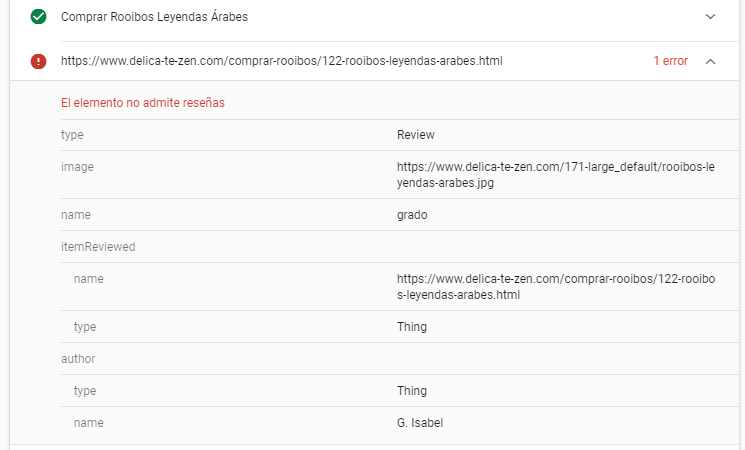This screenshot has height=450, width=745.
Task: Click the image URL value ending in .jpg
Action: coord(555,175)
